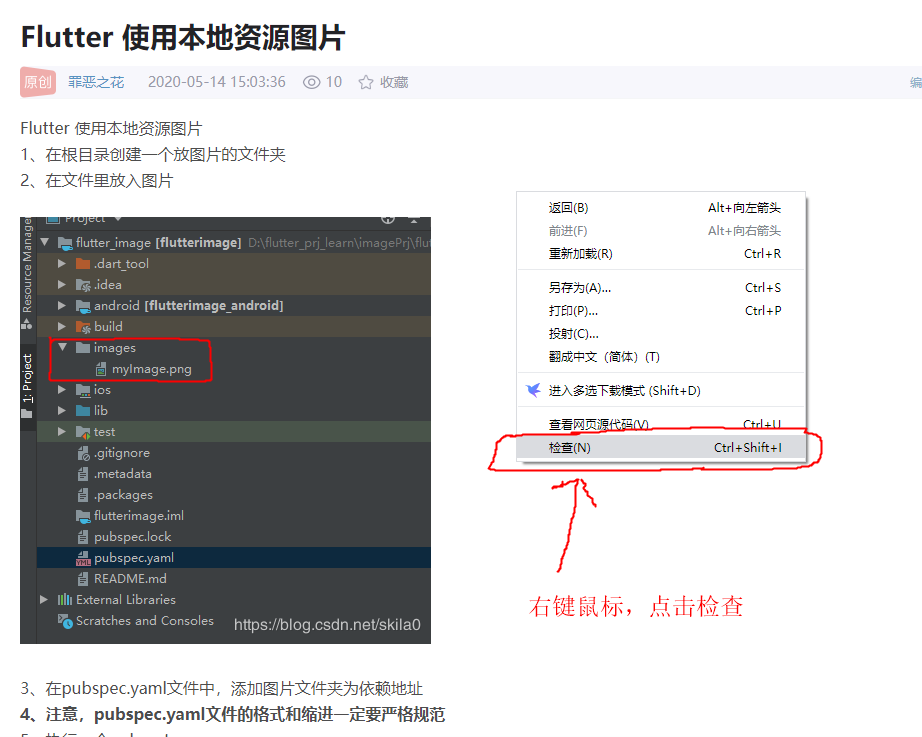Select pubspec.lock file name
Screen dimensions: 922x737
[x=133, y=536]
